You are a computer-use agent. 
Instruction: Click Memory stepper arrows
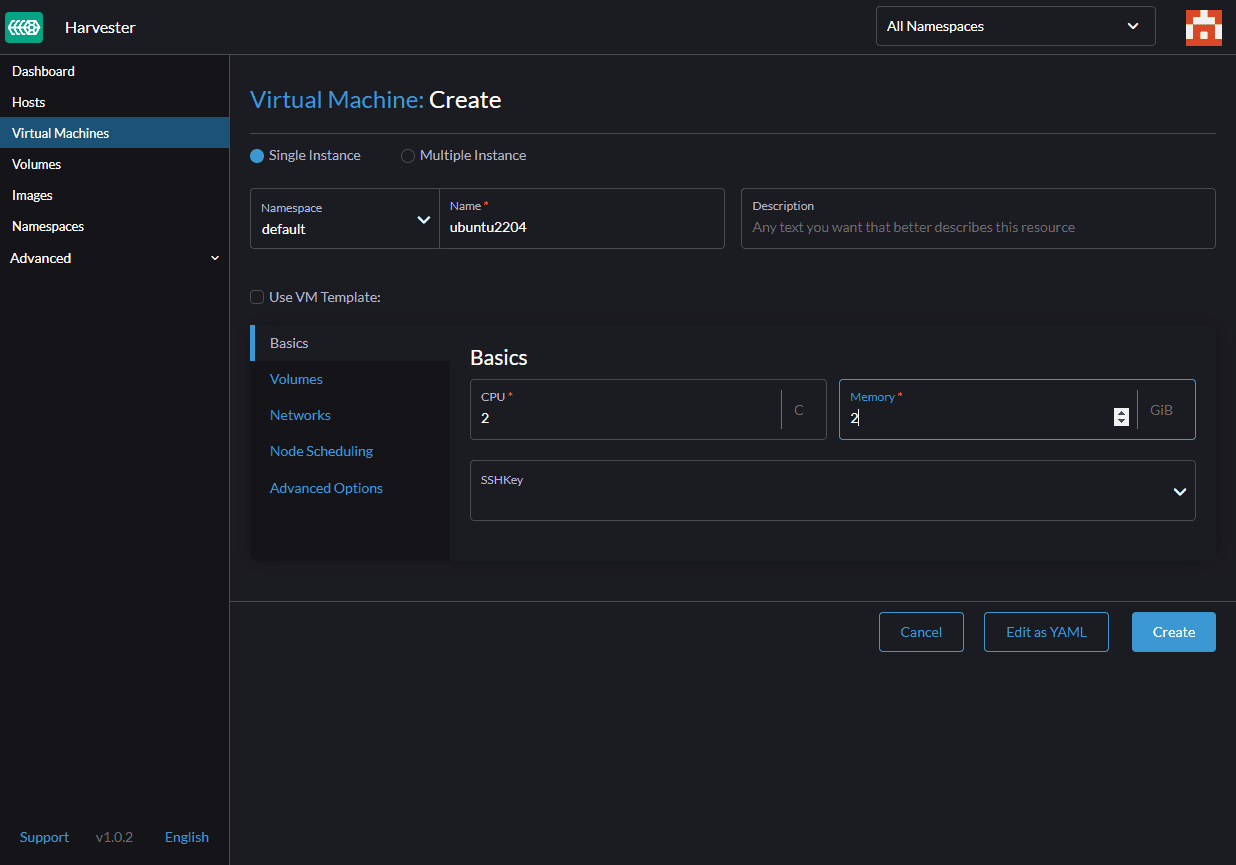tap(1121, 417)
